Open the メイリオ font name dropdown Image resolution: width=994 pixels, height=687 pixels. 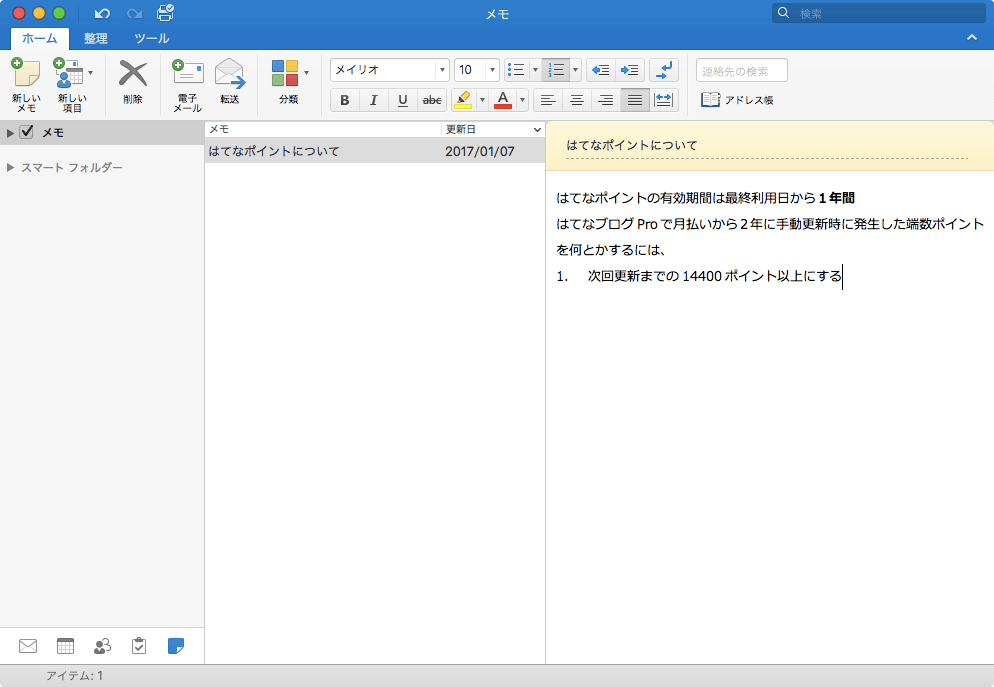click(442, 70)
